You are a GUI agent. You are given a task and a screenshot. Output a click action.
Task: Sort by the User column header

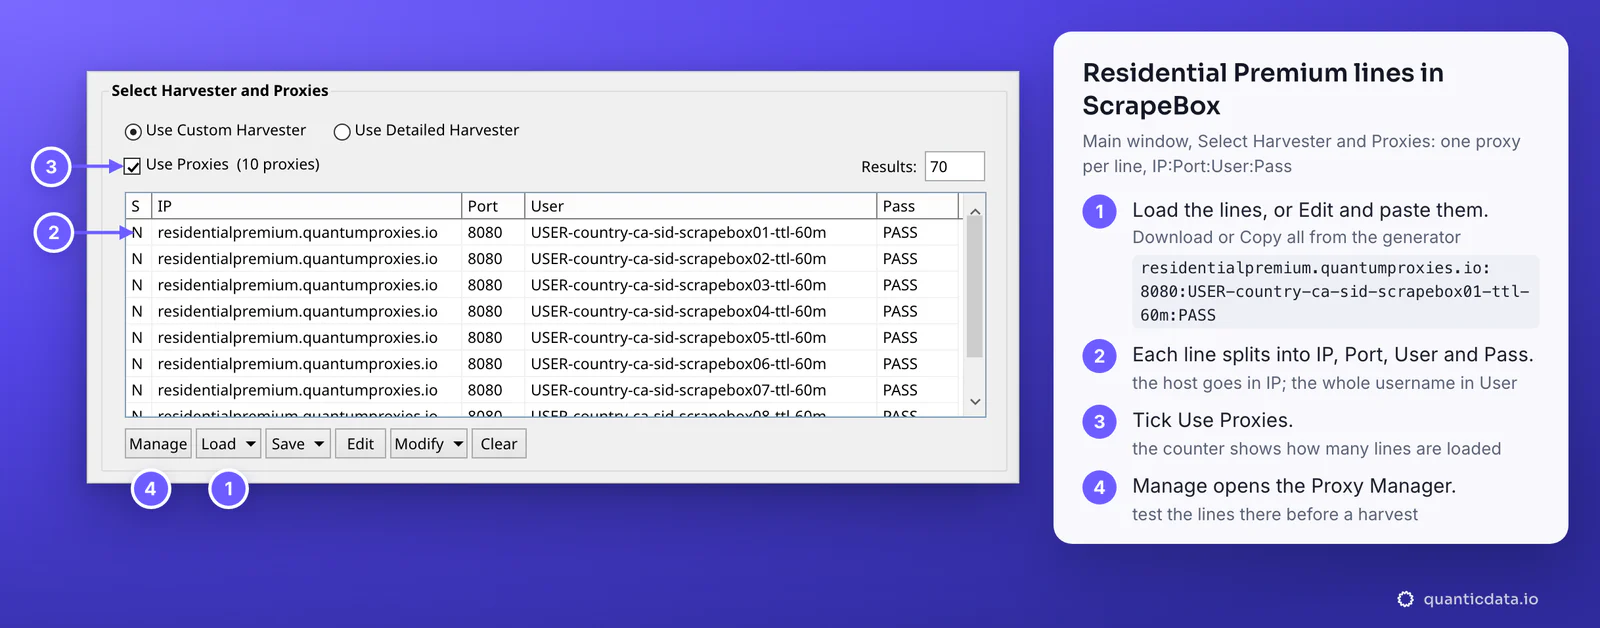[700, 206]
